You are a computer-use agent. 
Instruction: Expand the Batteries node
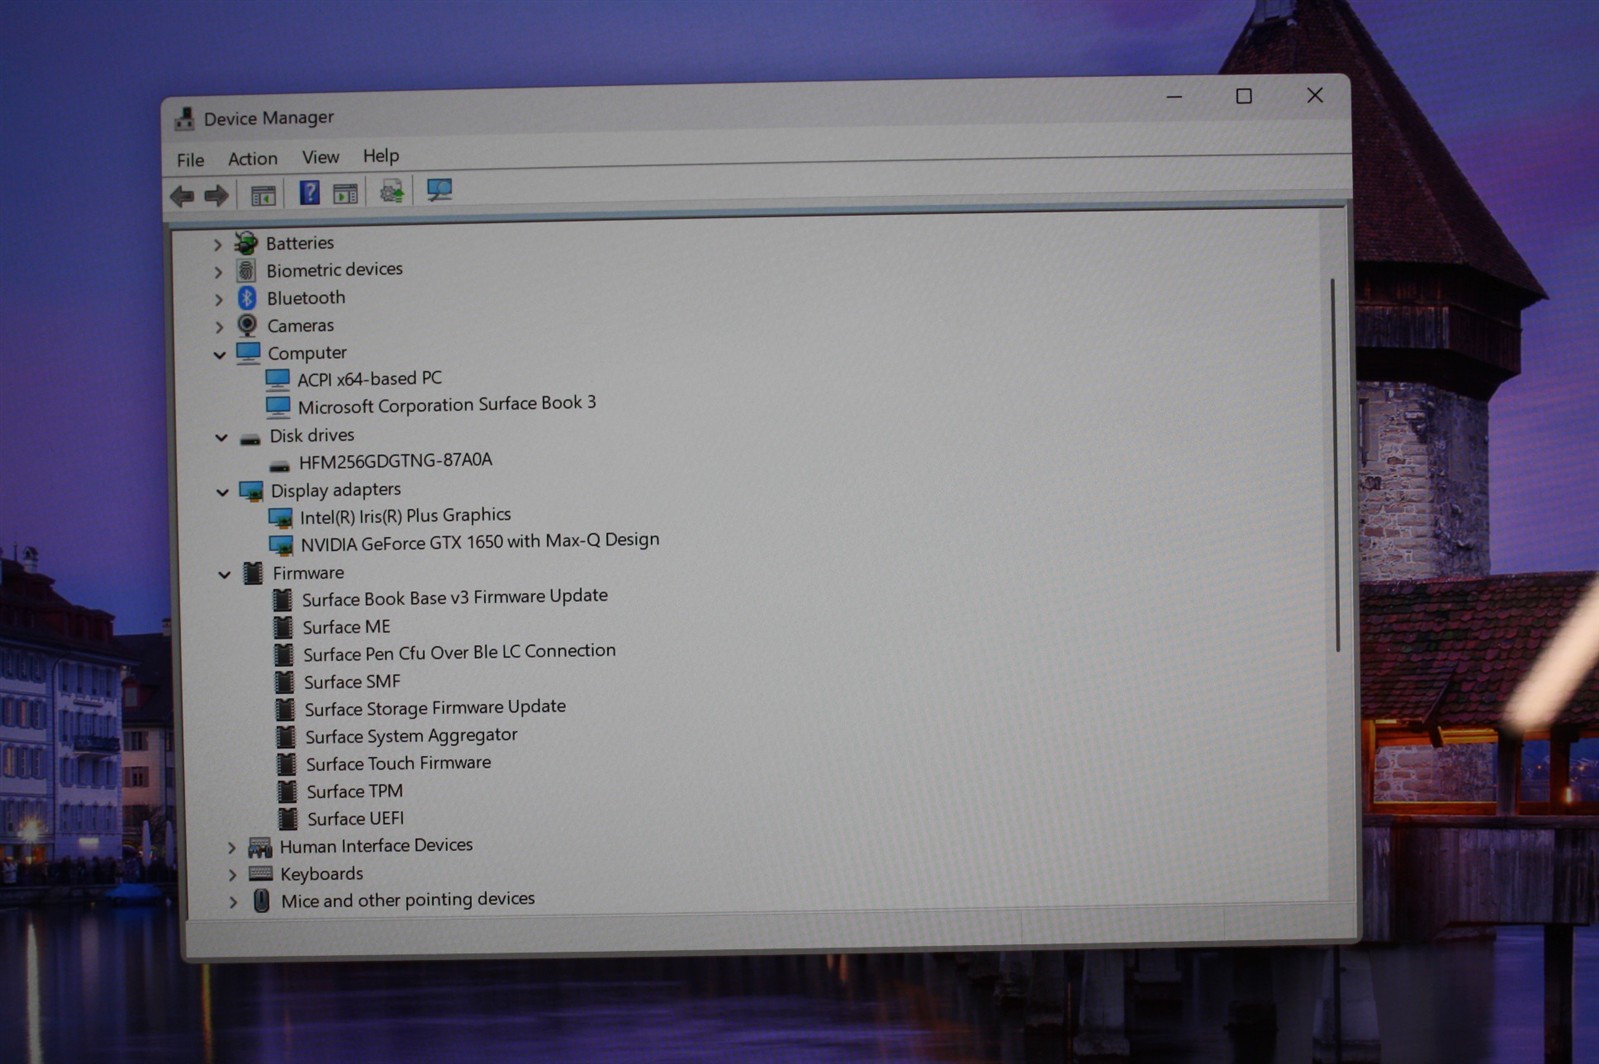[x=217, y=244]
